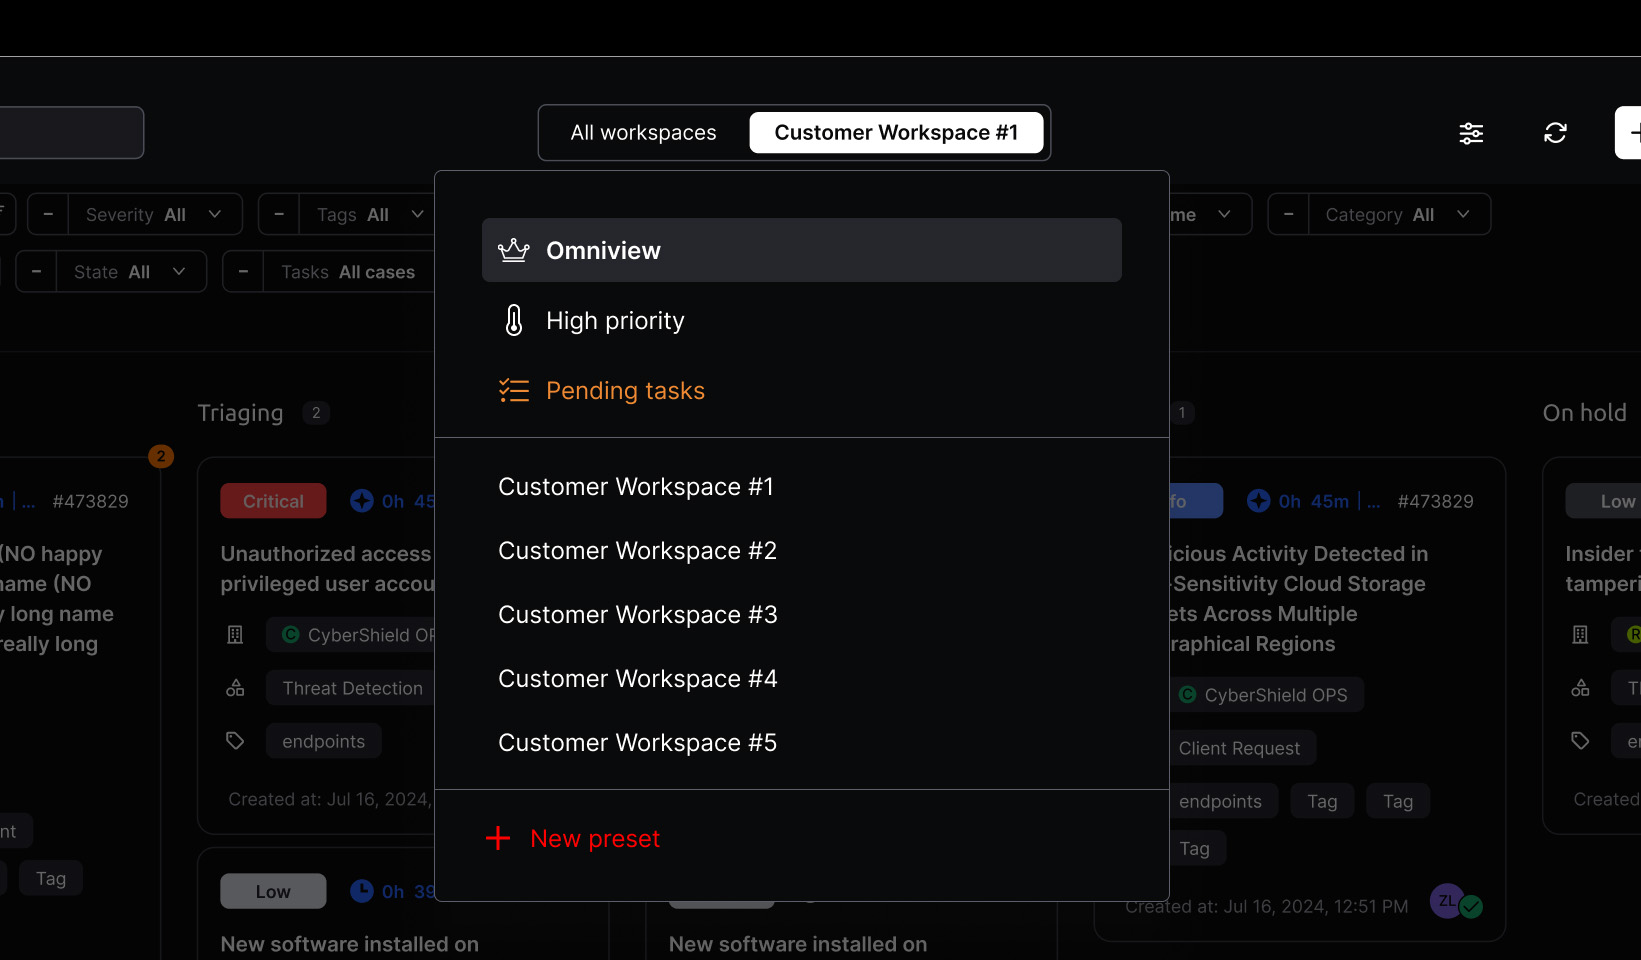
Task: Expand the Category All dropdown
Action: coord(1398,214)
